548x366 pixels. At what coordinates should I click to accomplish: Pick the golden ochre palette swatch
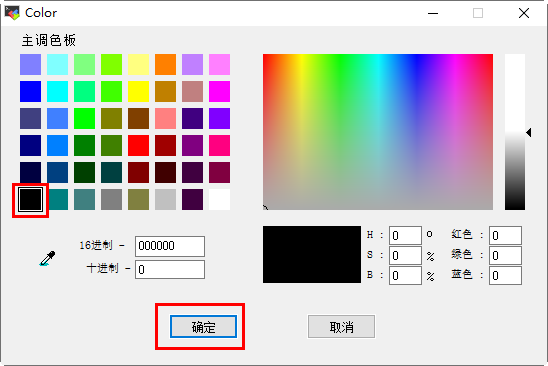[165, 91]
